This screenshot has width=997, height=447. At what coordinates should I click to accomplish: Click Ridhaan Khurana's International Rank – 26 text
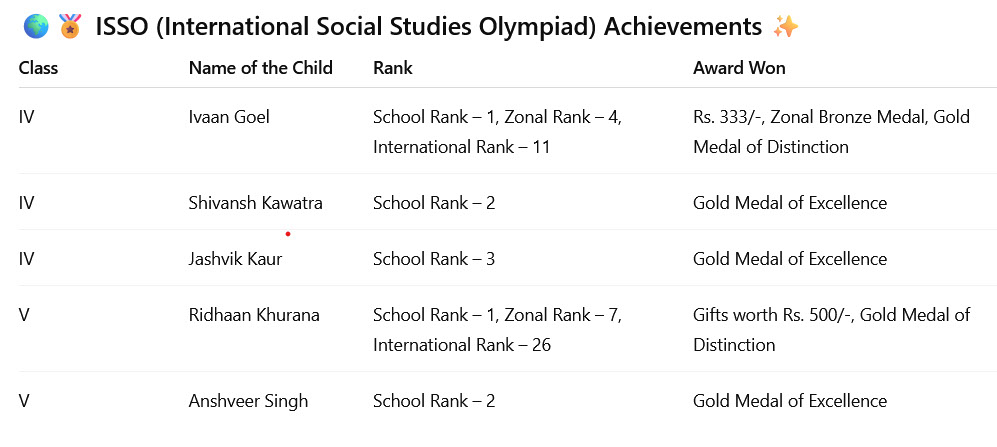coord(462,345)
